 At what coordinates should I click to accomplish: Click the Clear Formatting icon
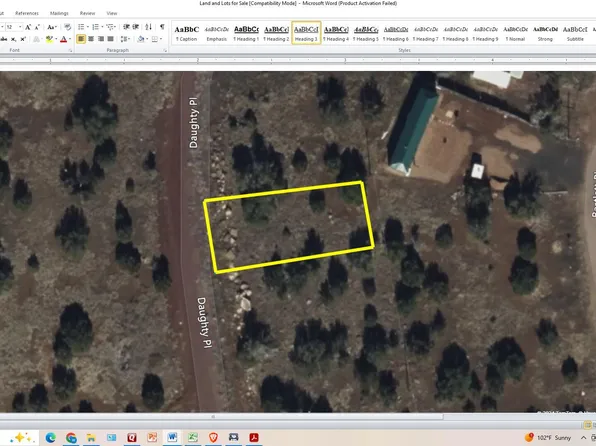pos(68,27)
